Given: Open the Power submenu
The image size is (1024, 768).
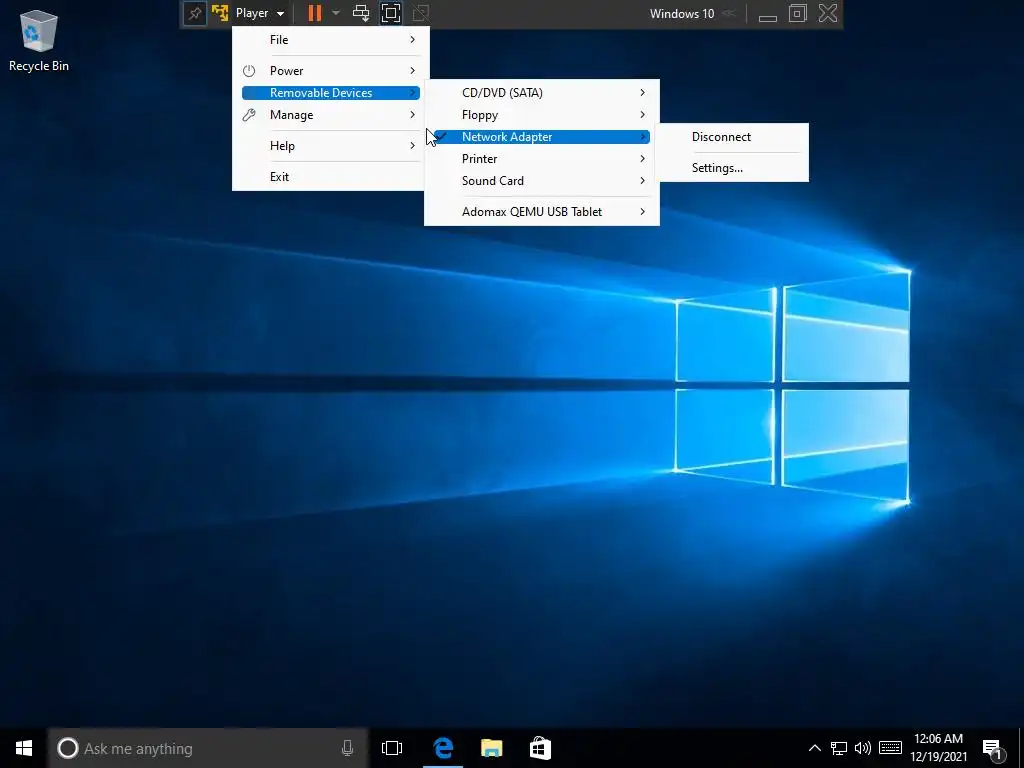Looking at the screenshot, I should point(330,71).
